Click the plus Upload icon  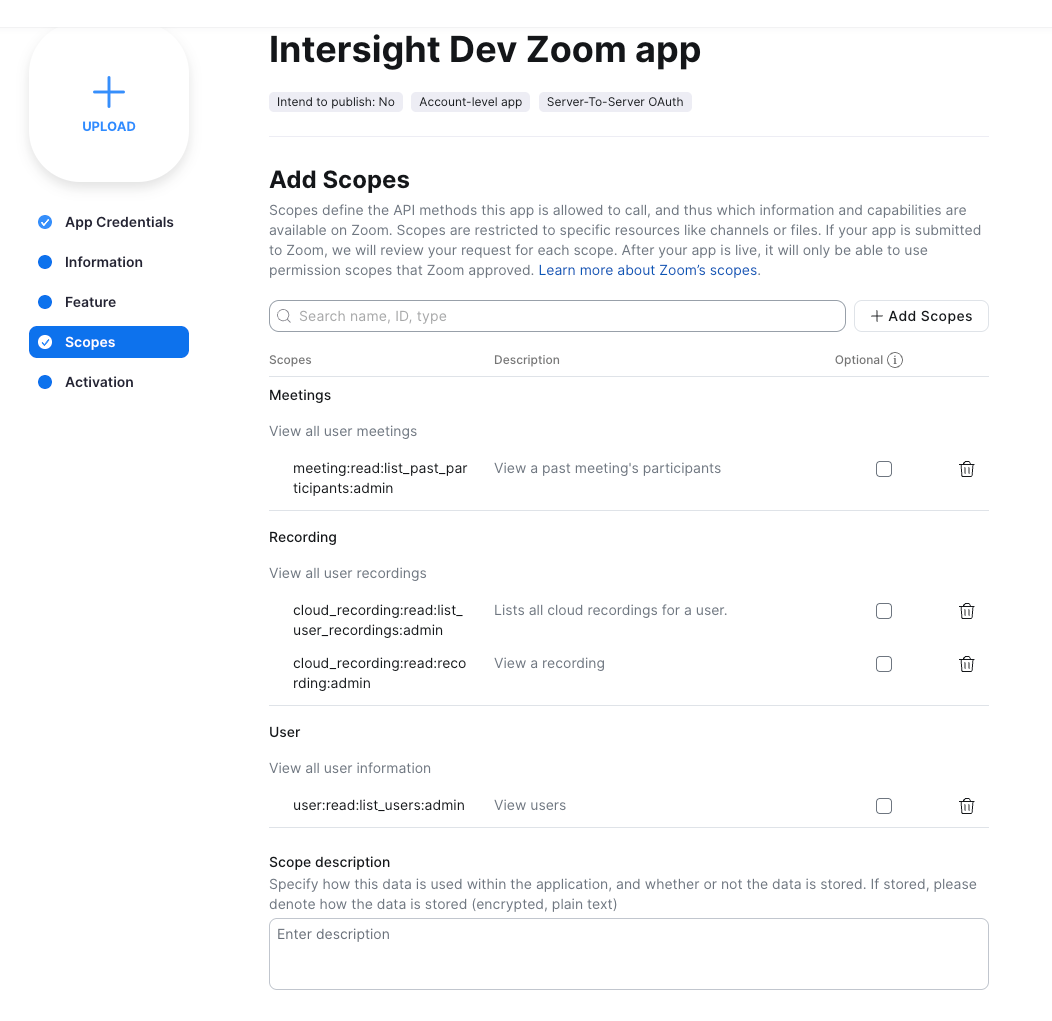[109, 94]
